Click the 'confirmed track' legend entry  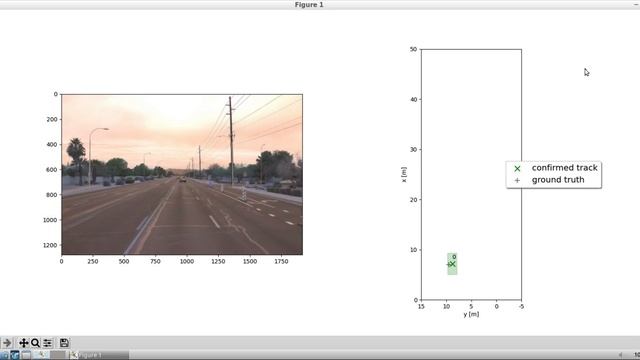click(564, 168)
